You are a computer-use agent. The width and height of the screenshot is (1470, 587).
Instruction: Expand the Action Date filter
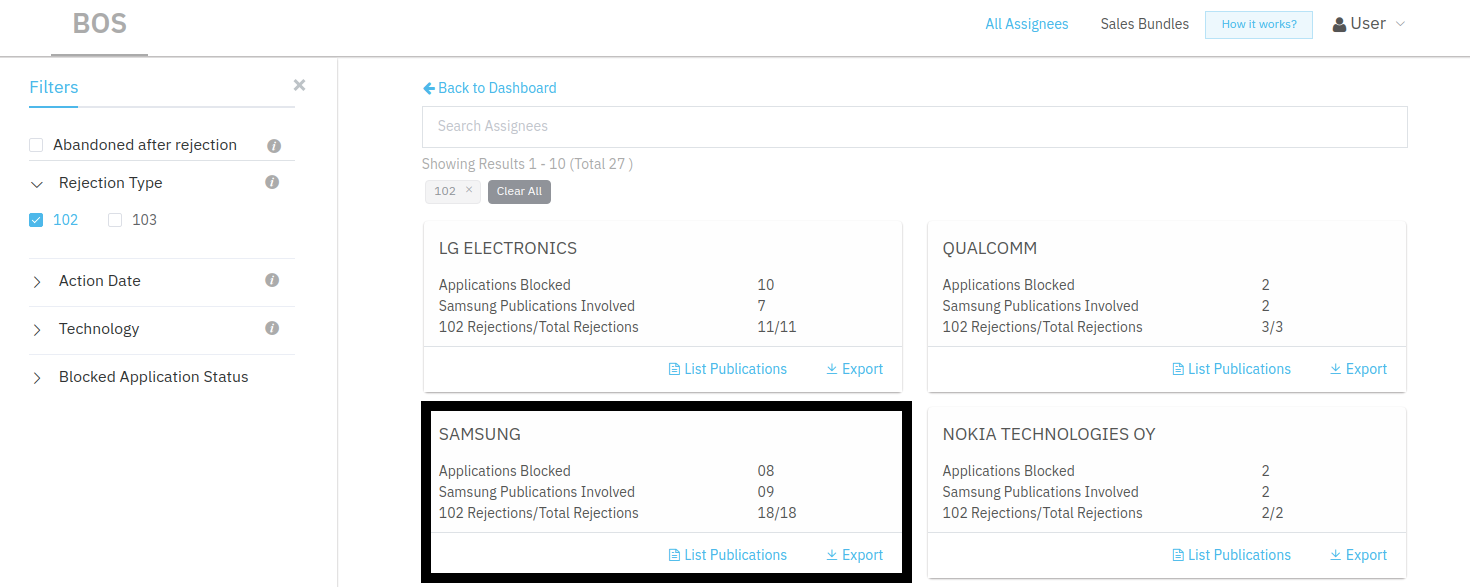point(37,282)
